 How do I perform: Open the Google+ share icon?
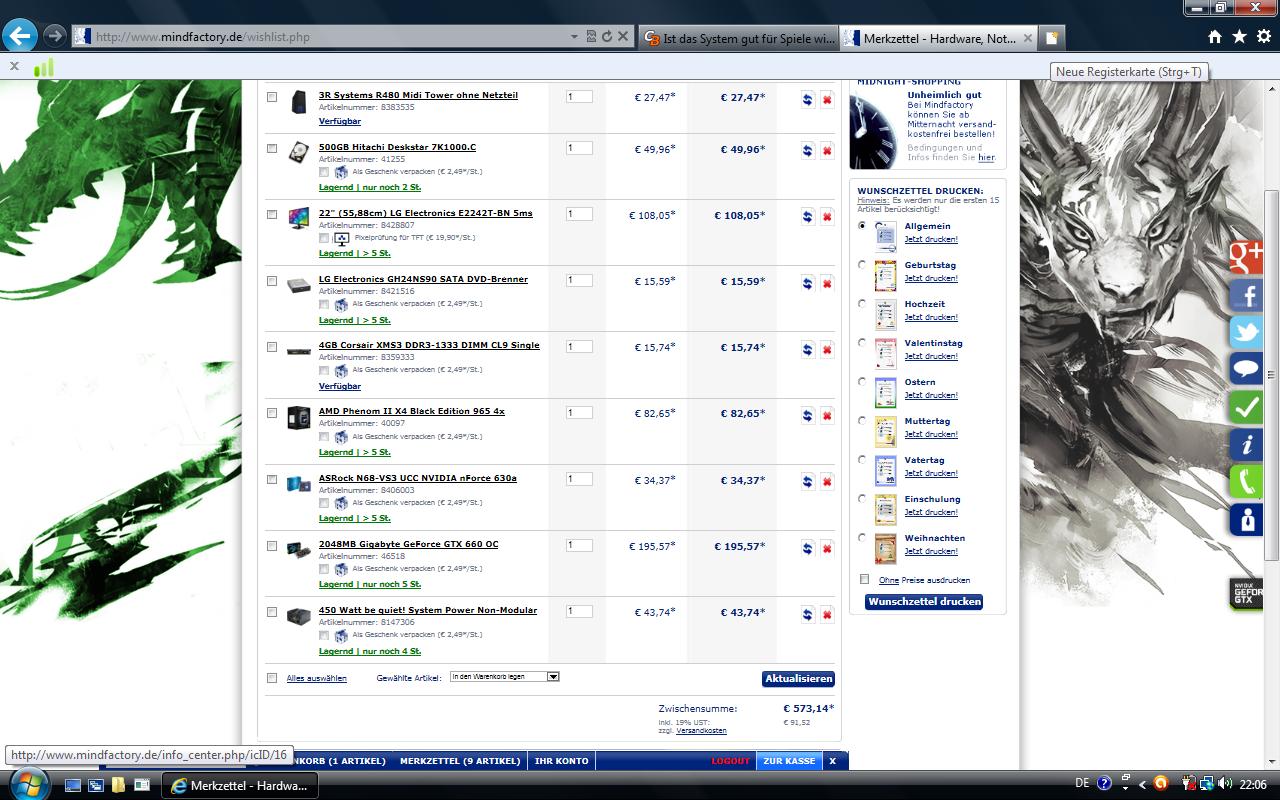coord(1246,257)
